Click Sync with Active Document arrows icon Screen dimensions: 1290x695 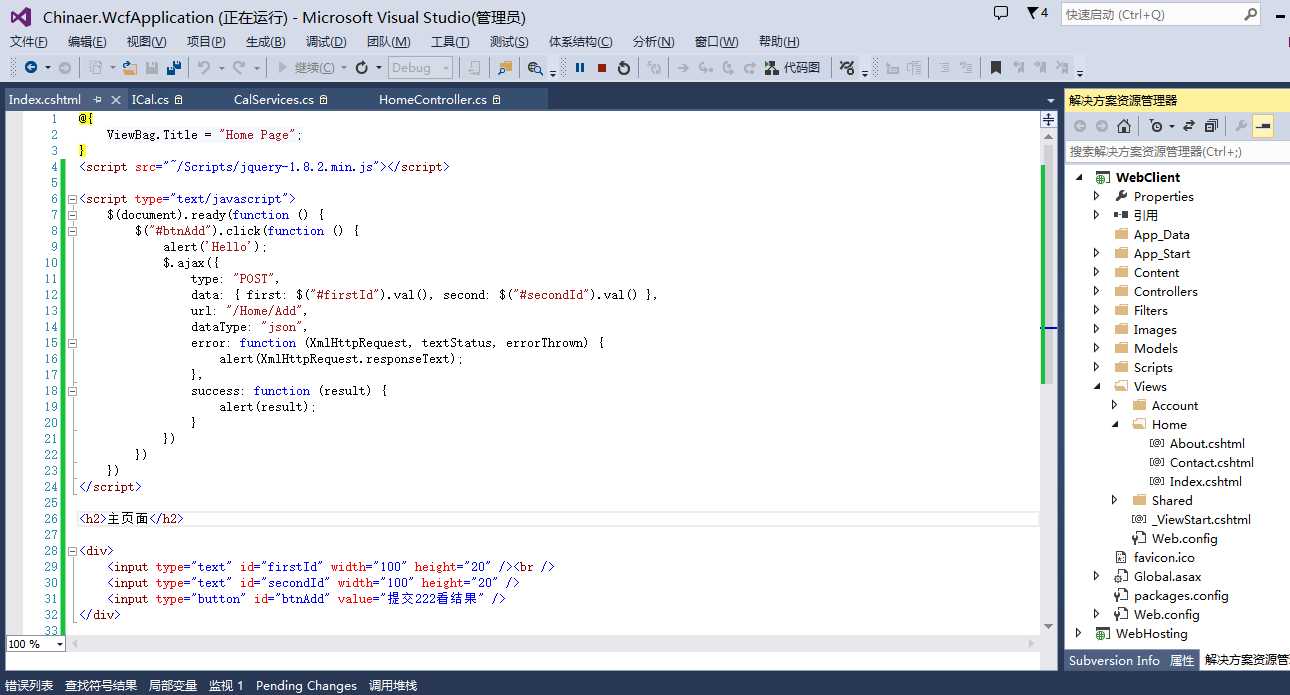point(1189,126)
